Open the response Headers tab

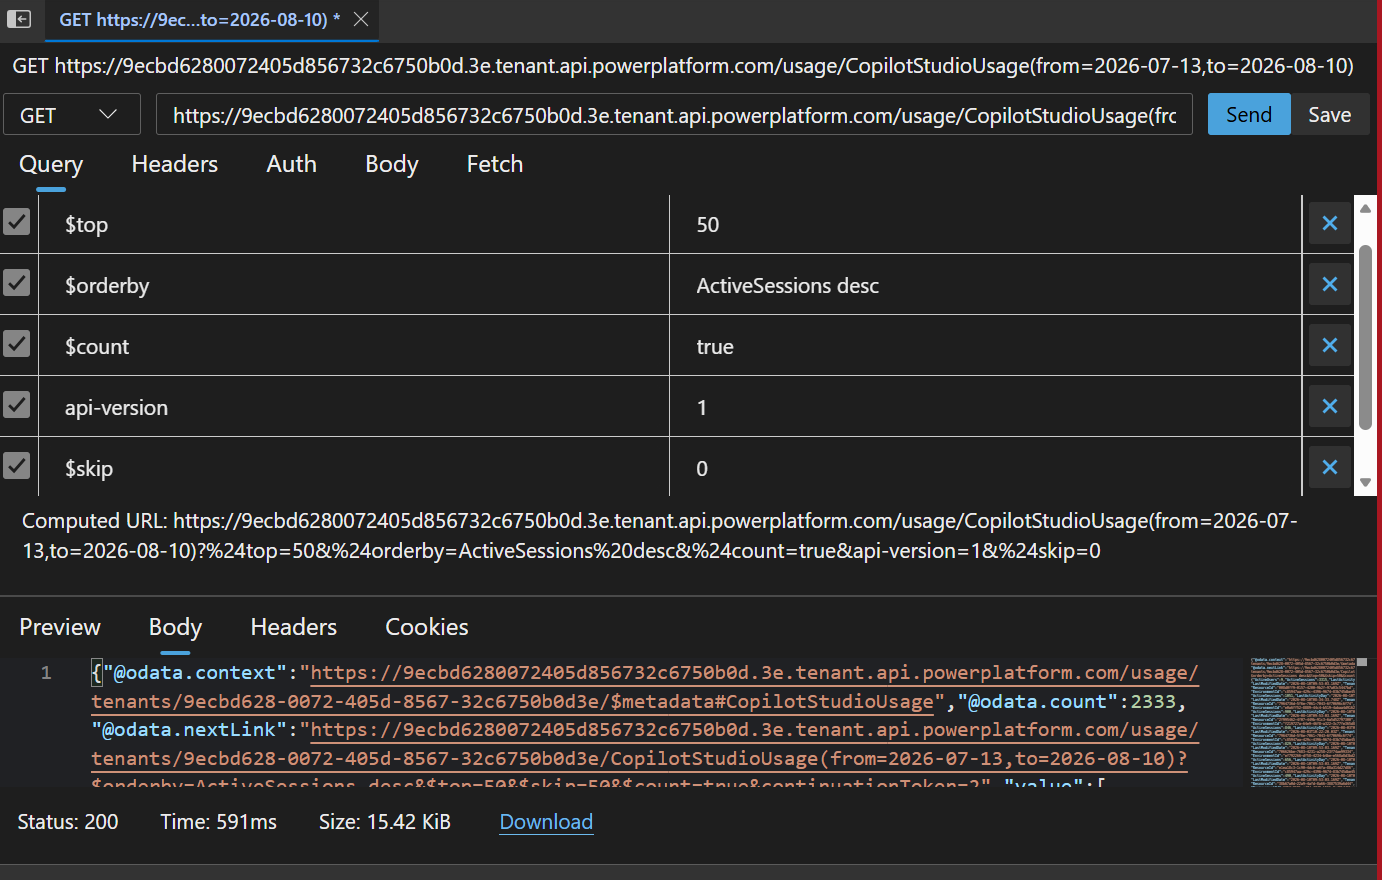pyautogui.click(x=294, y=627)
